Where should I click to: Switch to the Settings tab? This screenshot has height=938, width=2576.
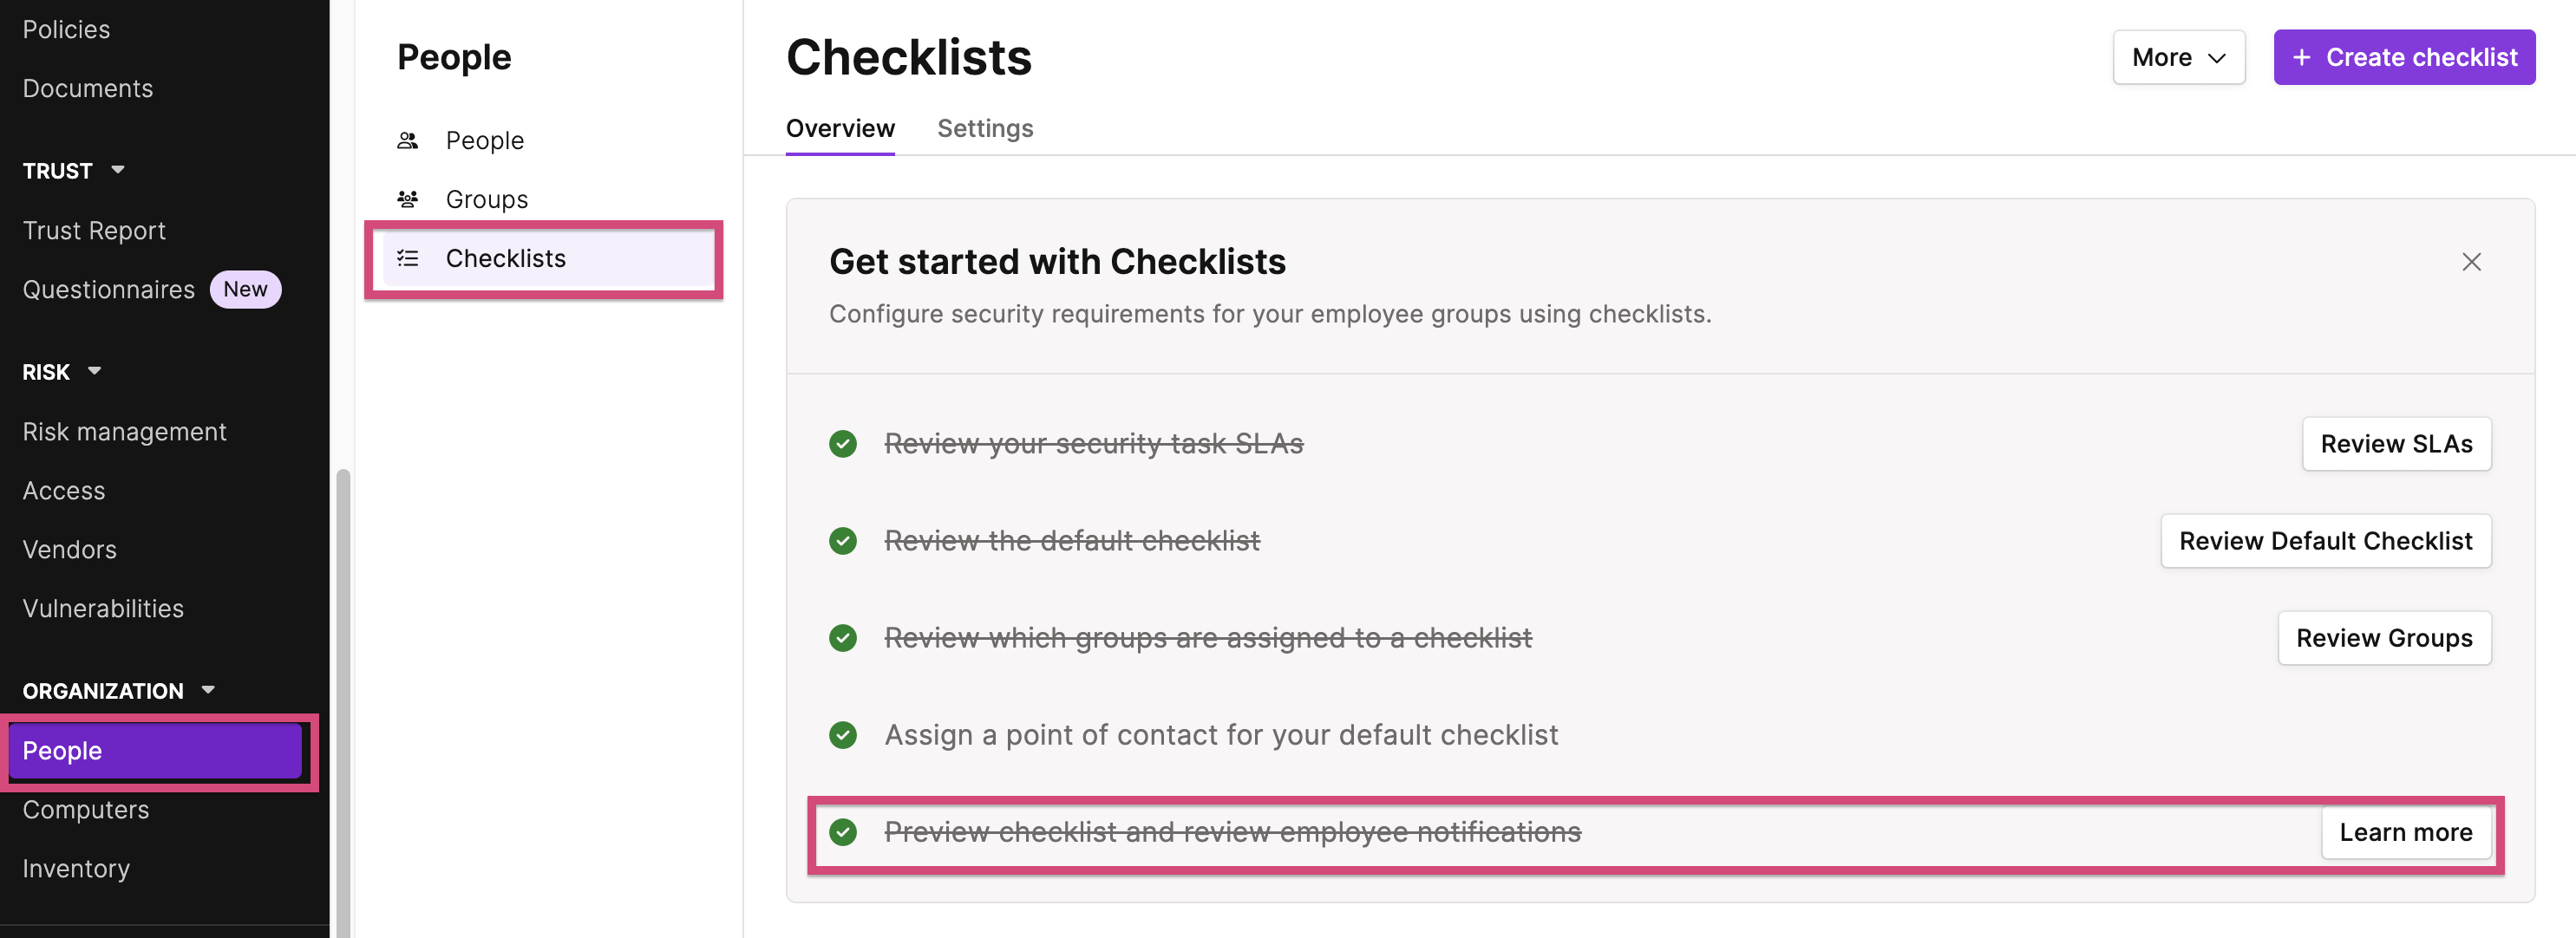[984, 129]
